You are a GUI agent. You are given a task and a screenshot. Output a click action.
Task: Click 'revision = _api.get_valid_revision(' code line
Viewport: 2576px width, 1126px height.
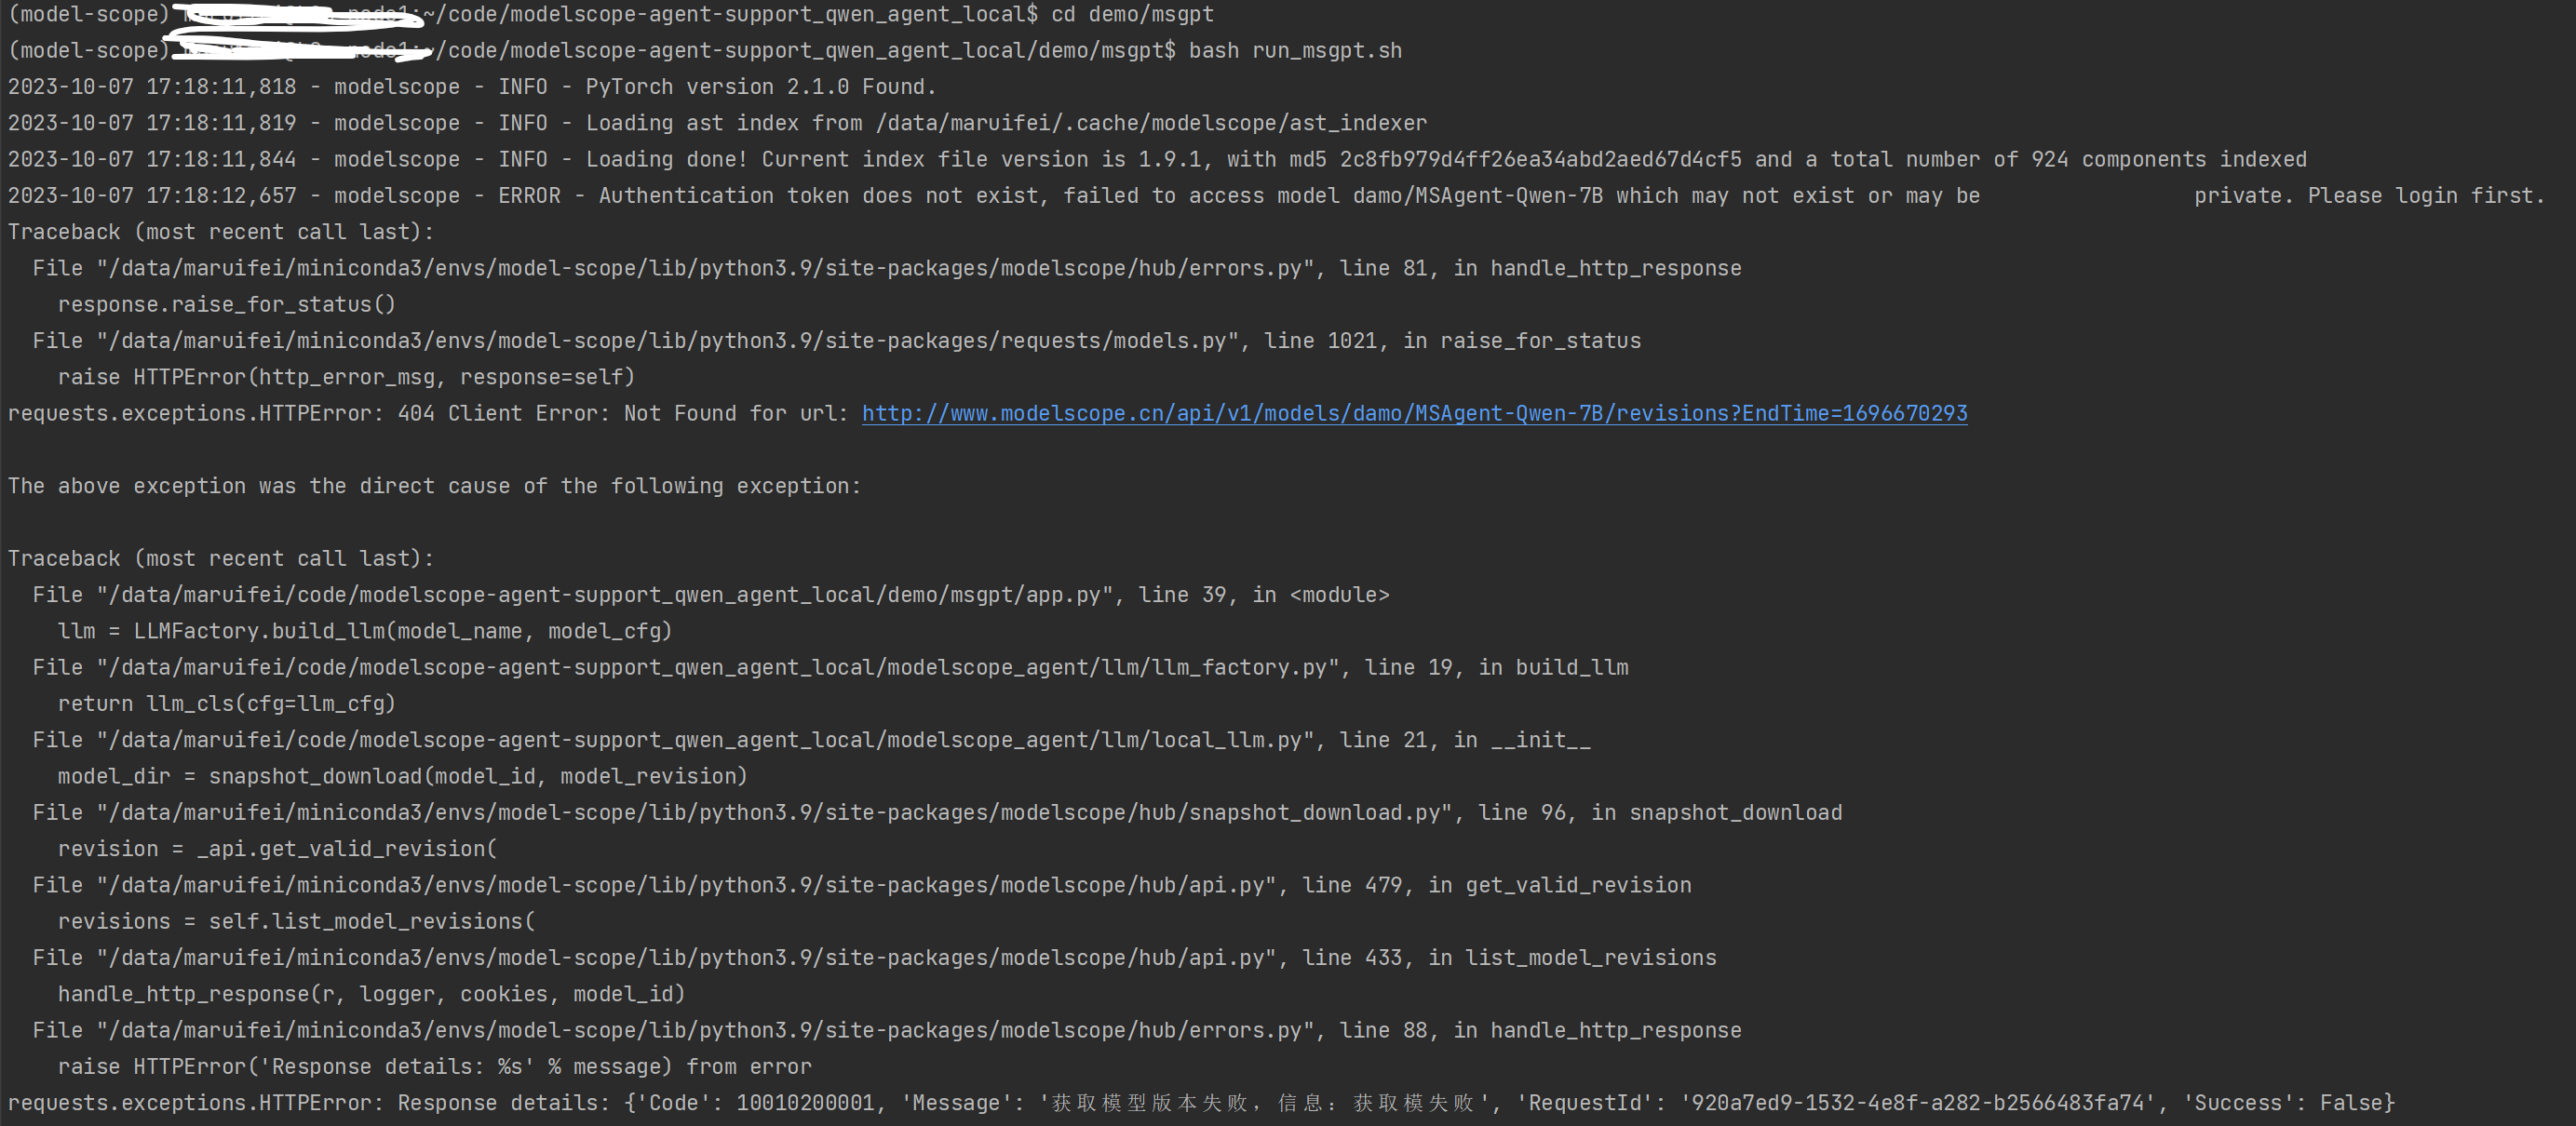click(277, 848)
